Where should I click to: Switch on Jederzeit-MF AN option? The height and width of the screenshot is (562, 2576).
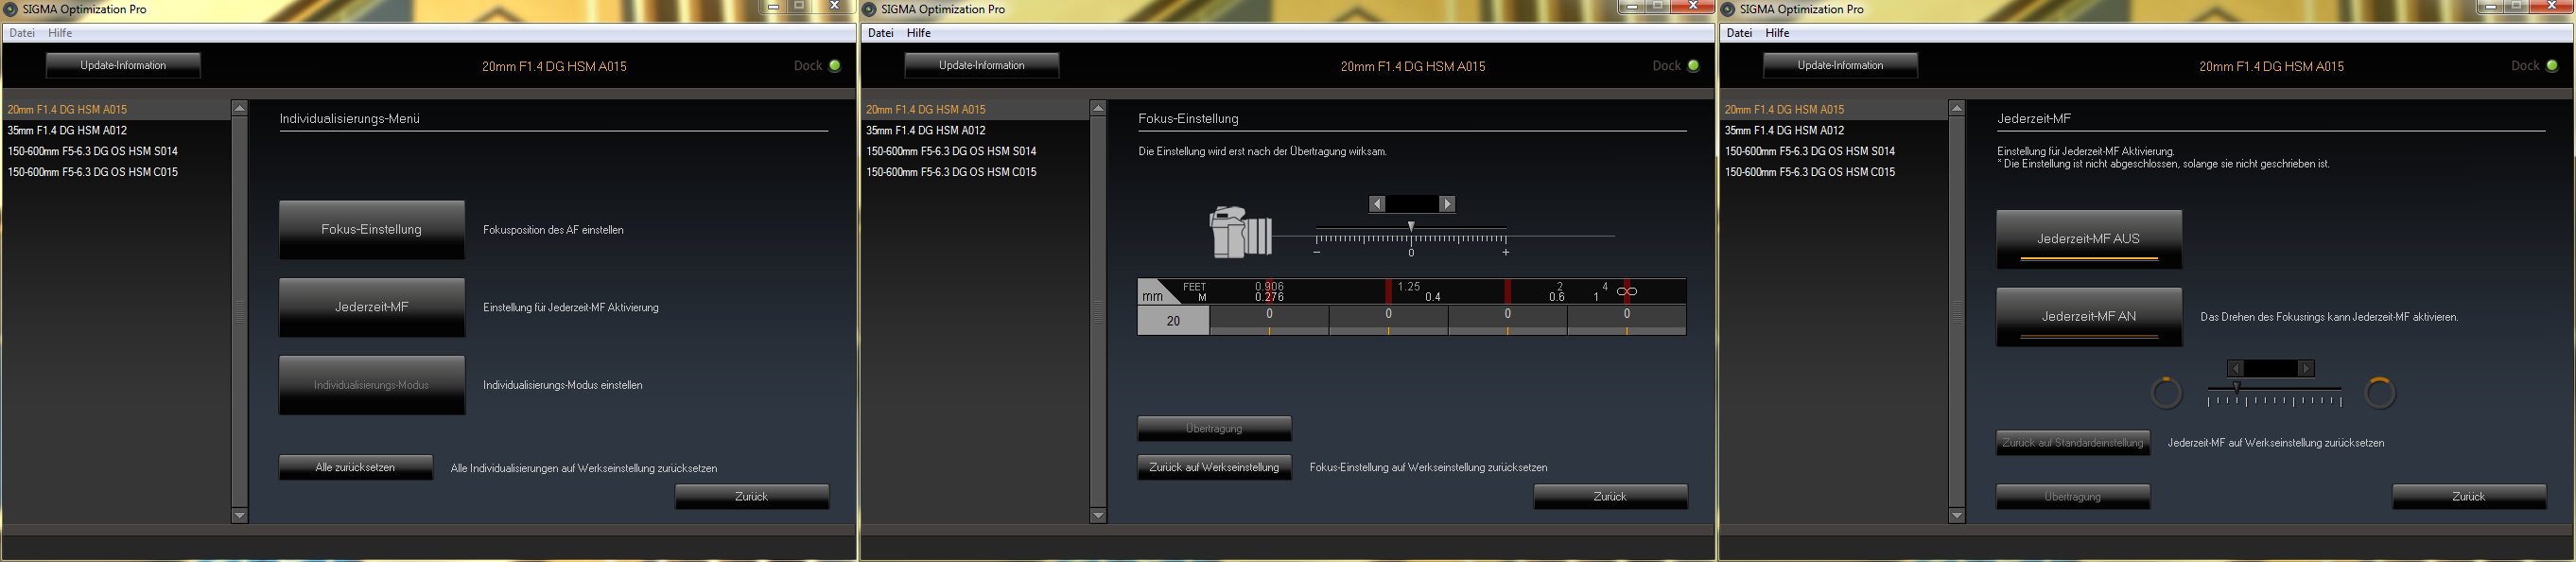(x=2089, y=317)
